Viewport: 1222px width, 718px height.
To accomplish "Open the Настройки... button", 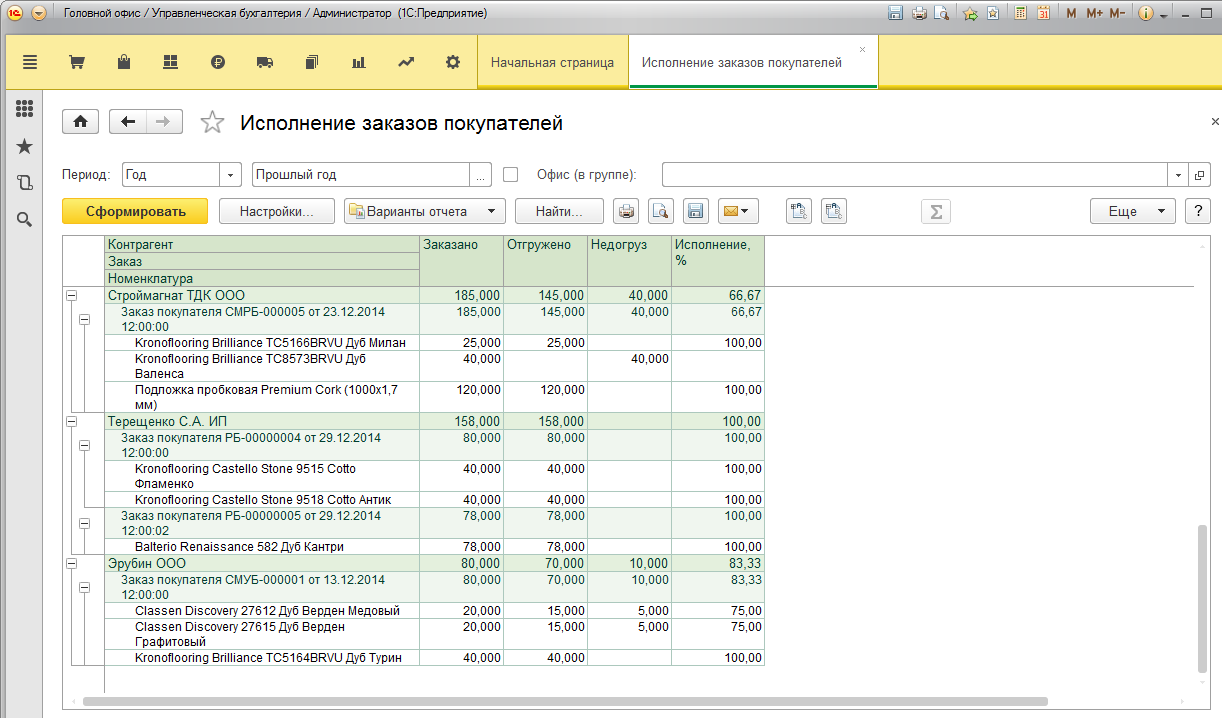I will pos(277,211).
